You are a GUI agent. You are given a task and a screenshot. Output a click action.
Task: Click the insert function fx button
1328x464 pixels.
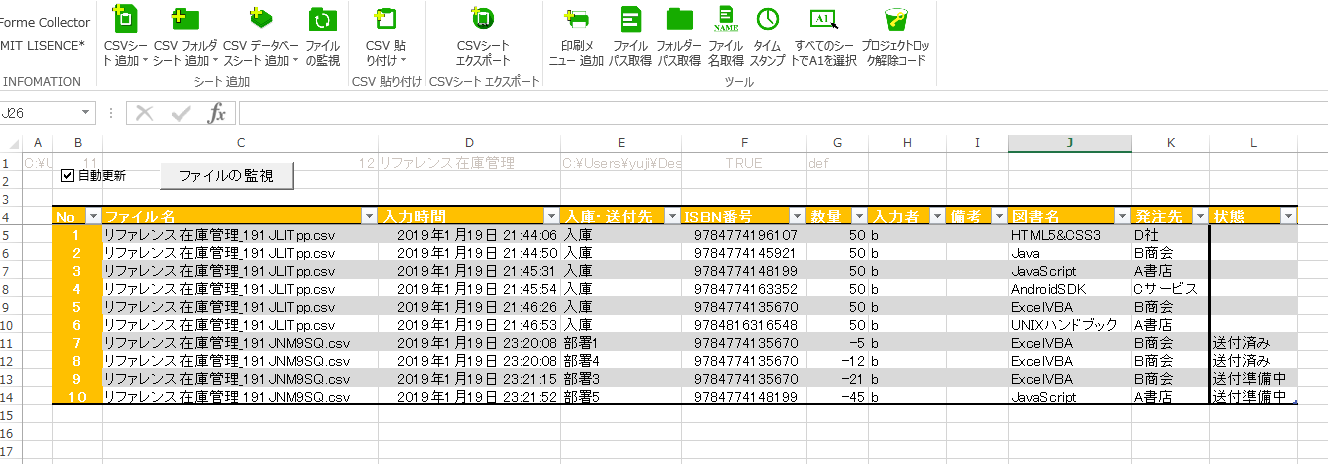pyautogui.click(x=217, y=113)
